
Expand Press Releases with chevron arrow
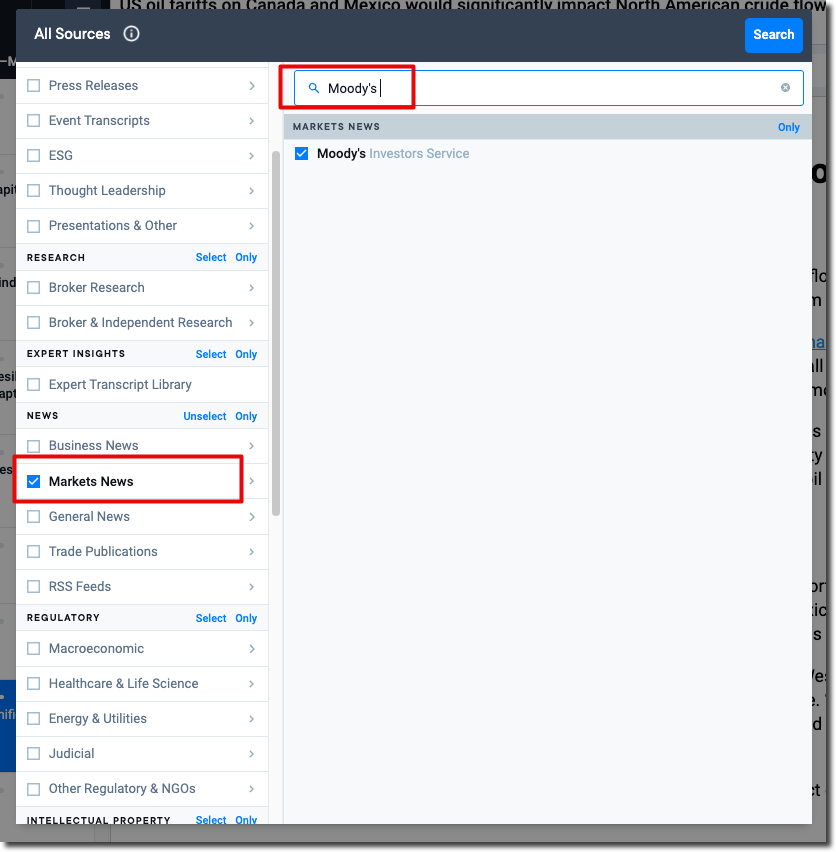click(252, 86)
